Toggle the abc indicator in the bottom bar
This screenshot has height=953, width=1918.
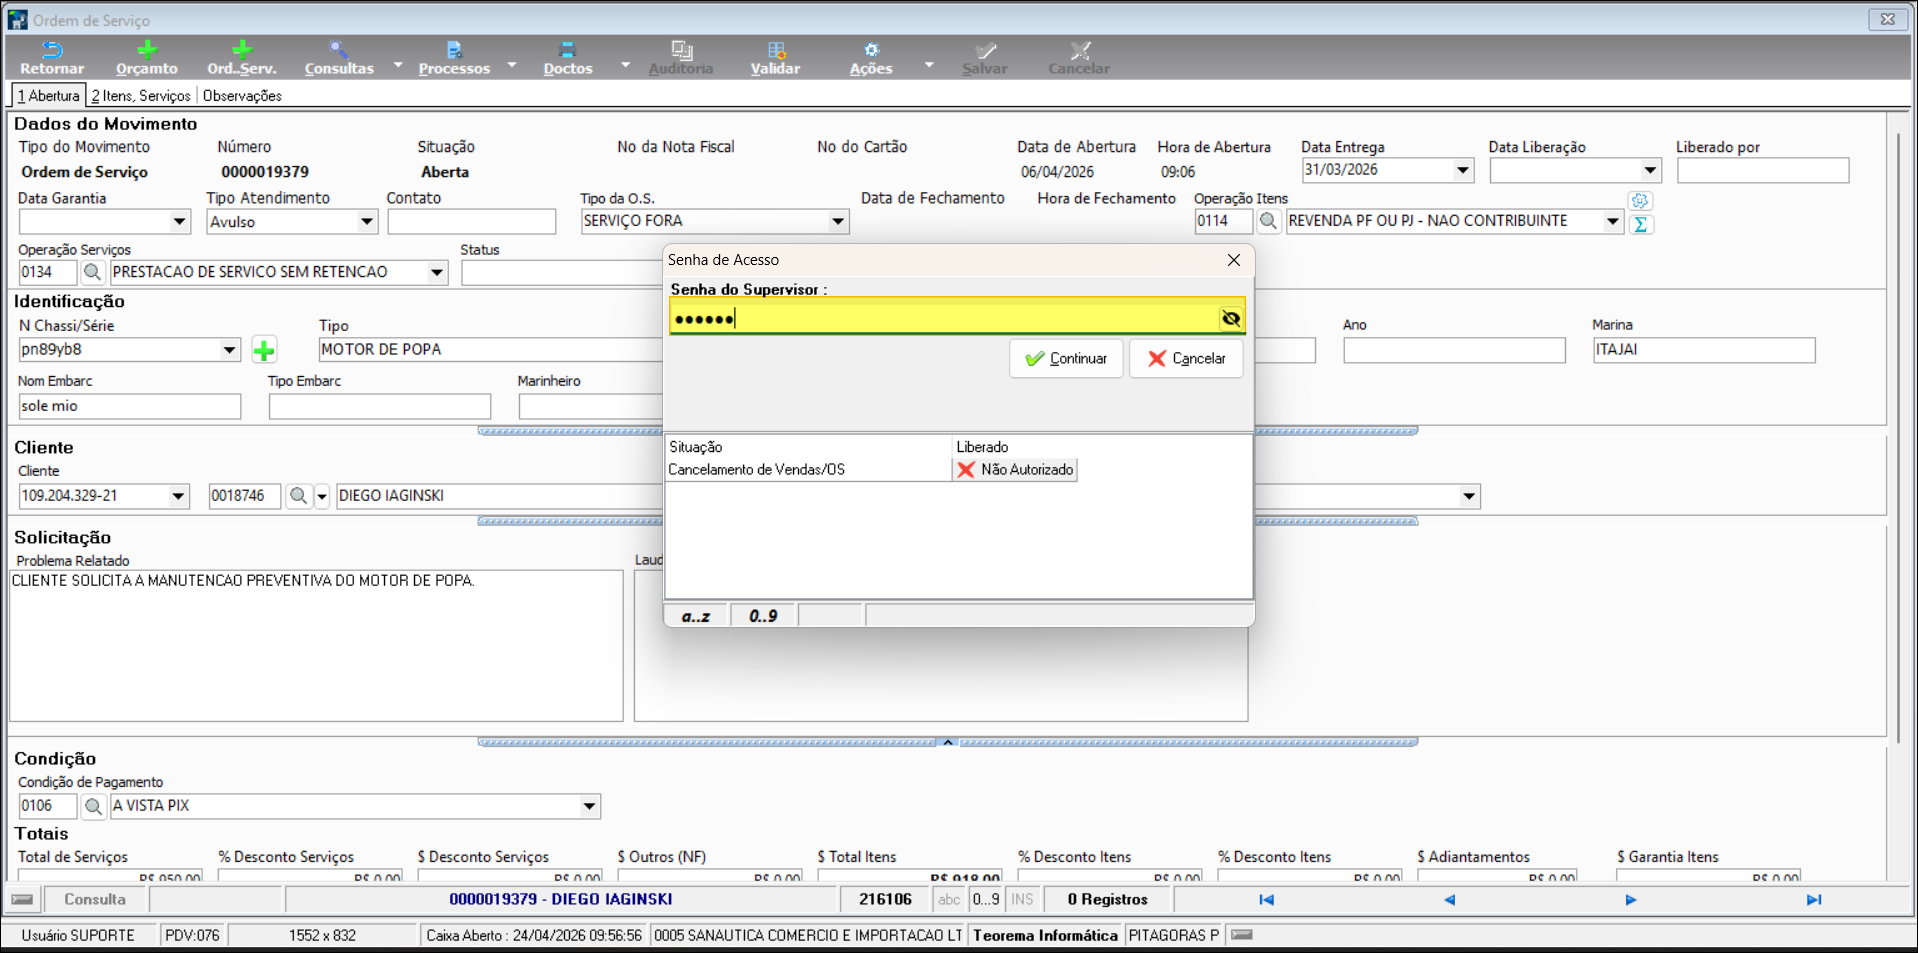(949, 900)
